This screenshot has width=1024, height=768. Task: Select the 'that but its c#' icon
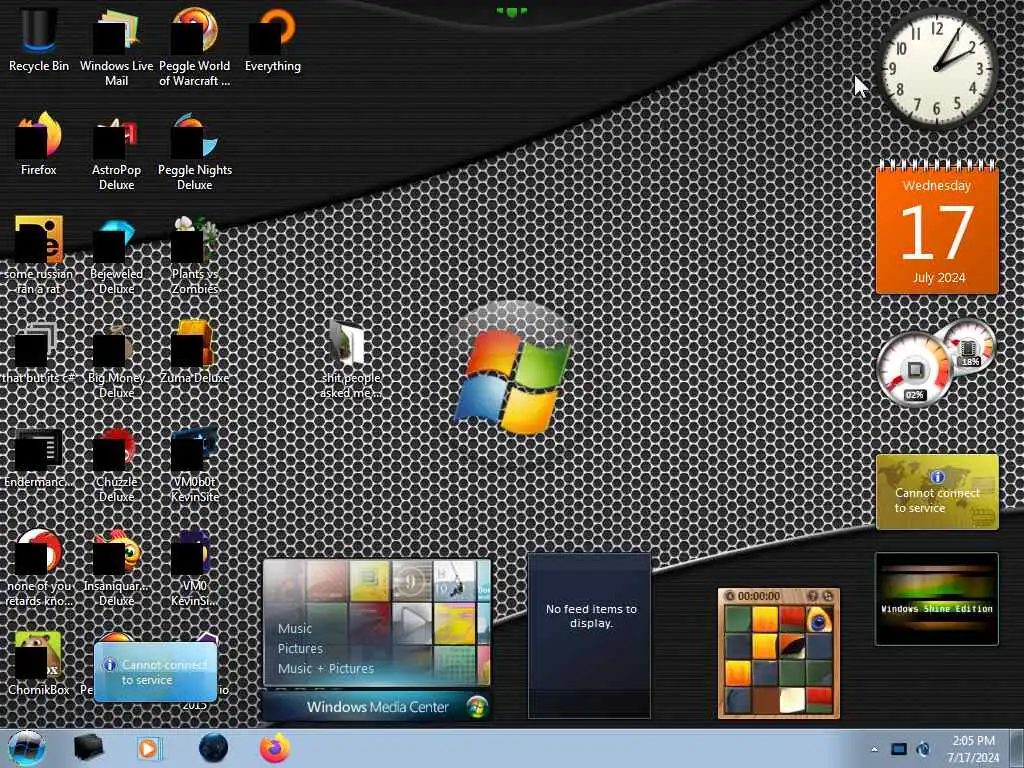coord(39,351)
